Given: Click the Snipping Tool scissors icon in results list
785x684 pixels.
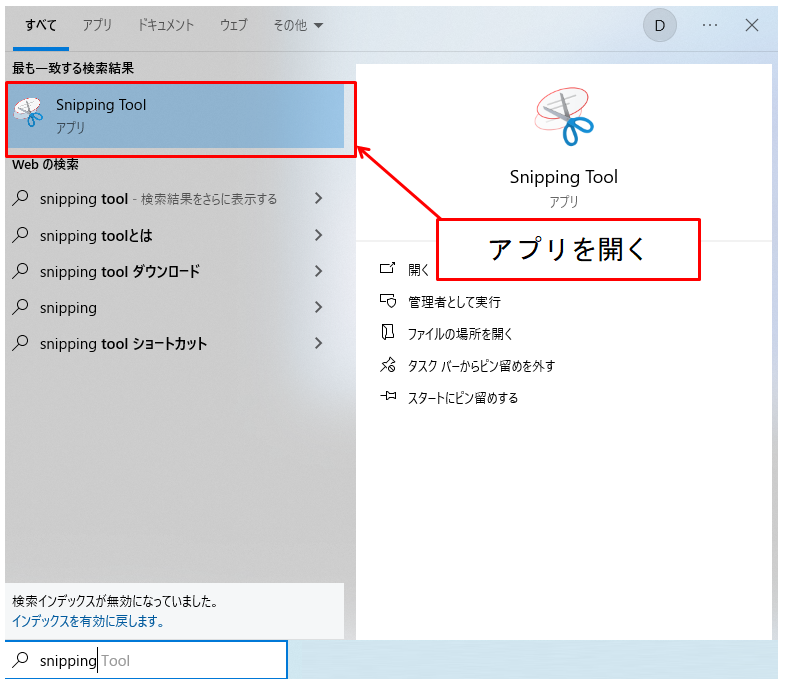Looking at the screenshot, I should [x=29, y=112].
